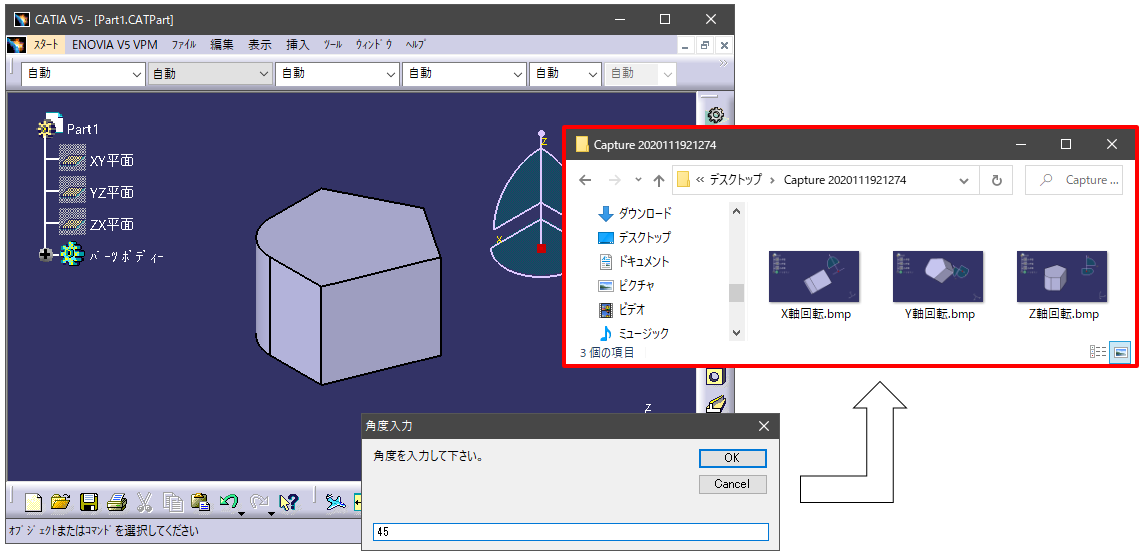Open the 挿入 menu
This screenshot has height=558, width=1145.
coord(298,45)
